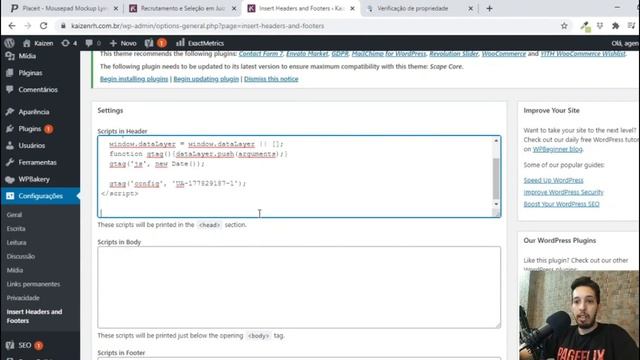640x360 pixels.
Task: Close the Insert Headers and Footers tab
Action: coord(352,8)
